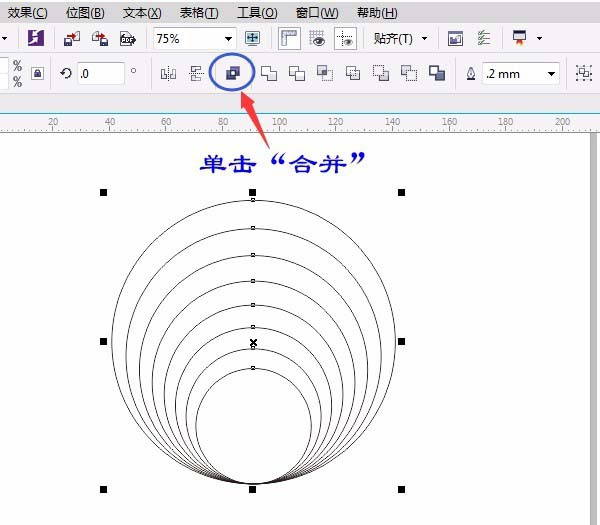Image resolution: width=600 pixels, height=525 pixels.
Task: Click the Intersect shapes icon
Action: (x=325, y=73)
